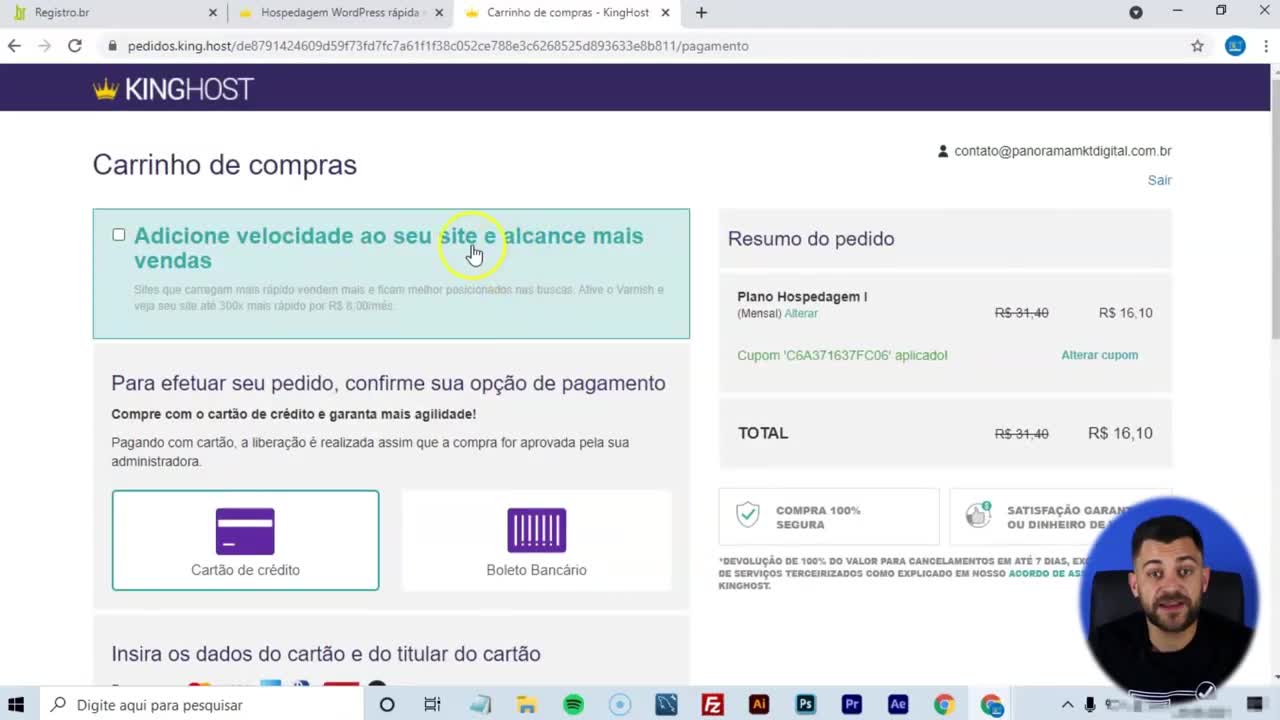Click the Resumo do pedido heading
Viewport: 1280px width, 720px height.
point(811,239)
